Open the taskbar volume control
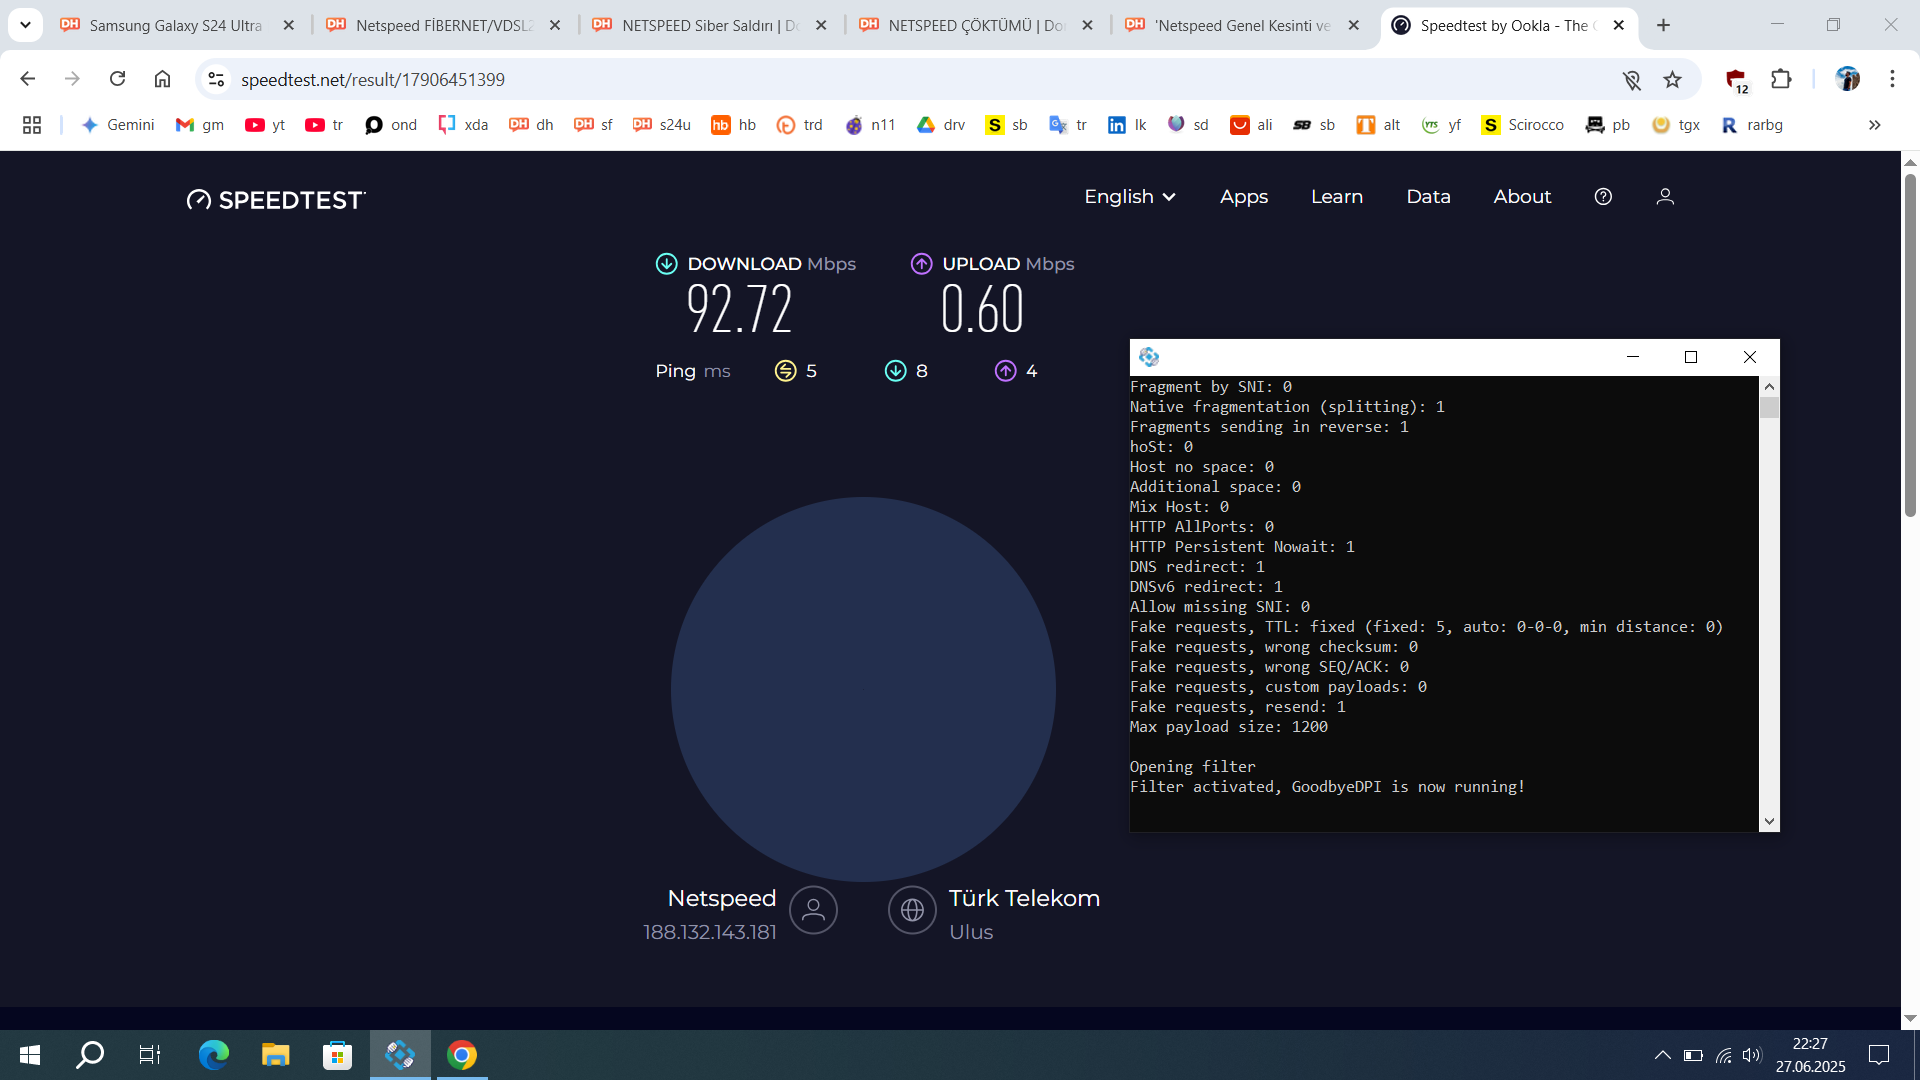Image resolution: width=1920 pixels, height=1080 pixels. click(1751, 1055)
